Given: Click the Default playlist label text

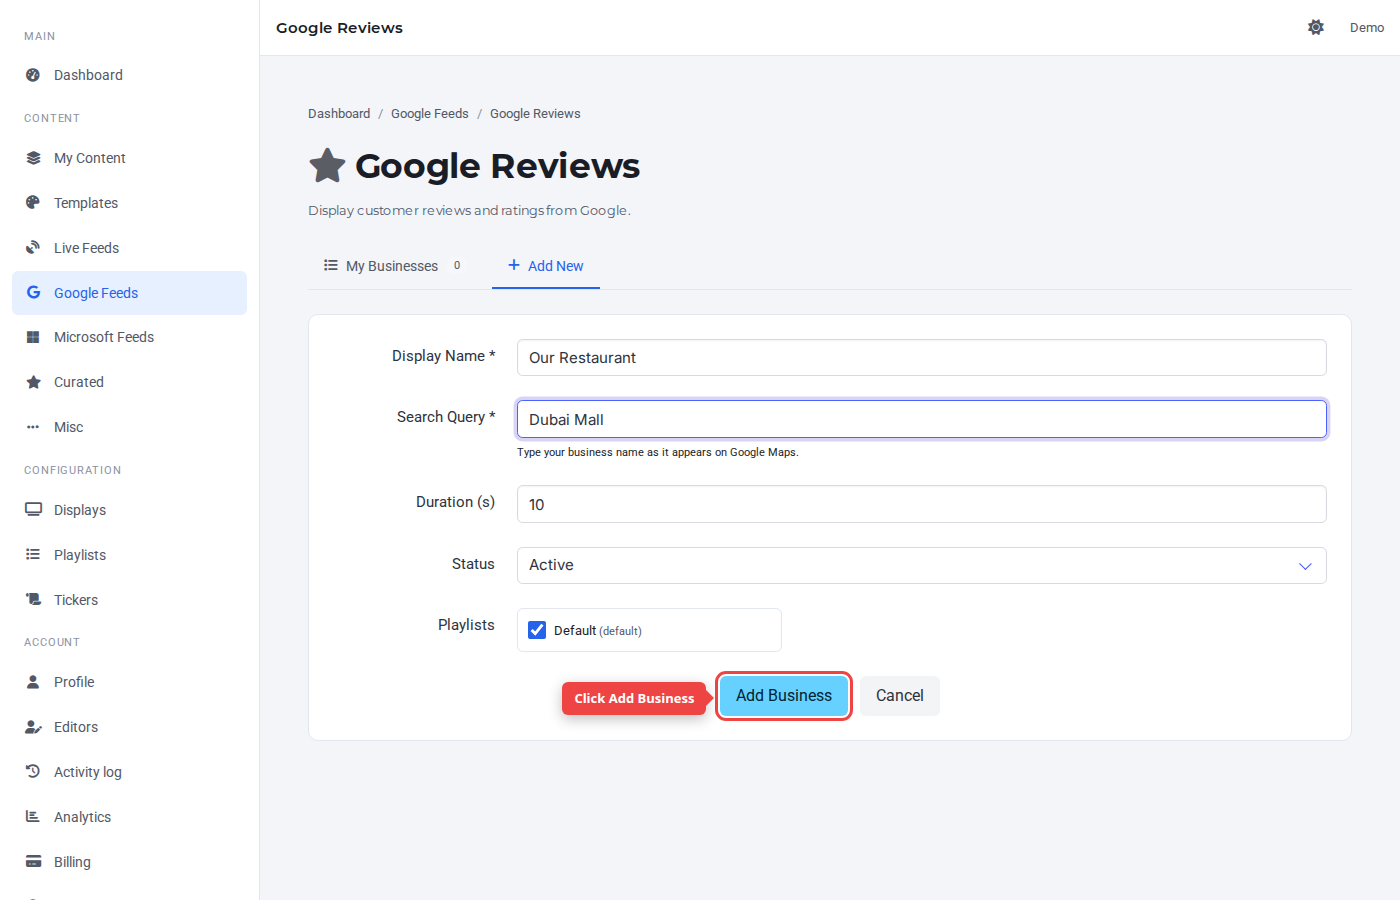Looking at the screenshot, I should [x=598, y=631].
